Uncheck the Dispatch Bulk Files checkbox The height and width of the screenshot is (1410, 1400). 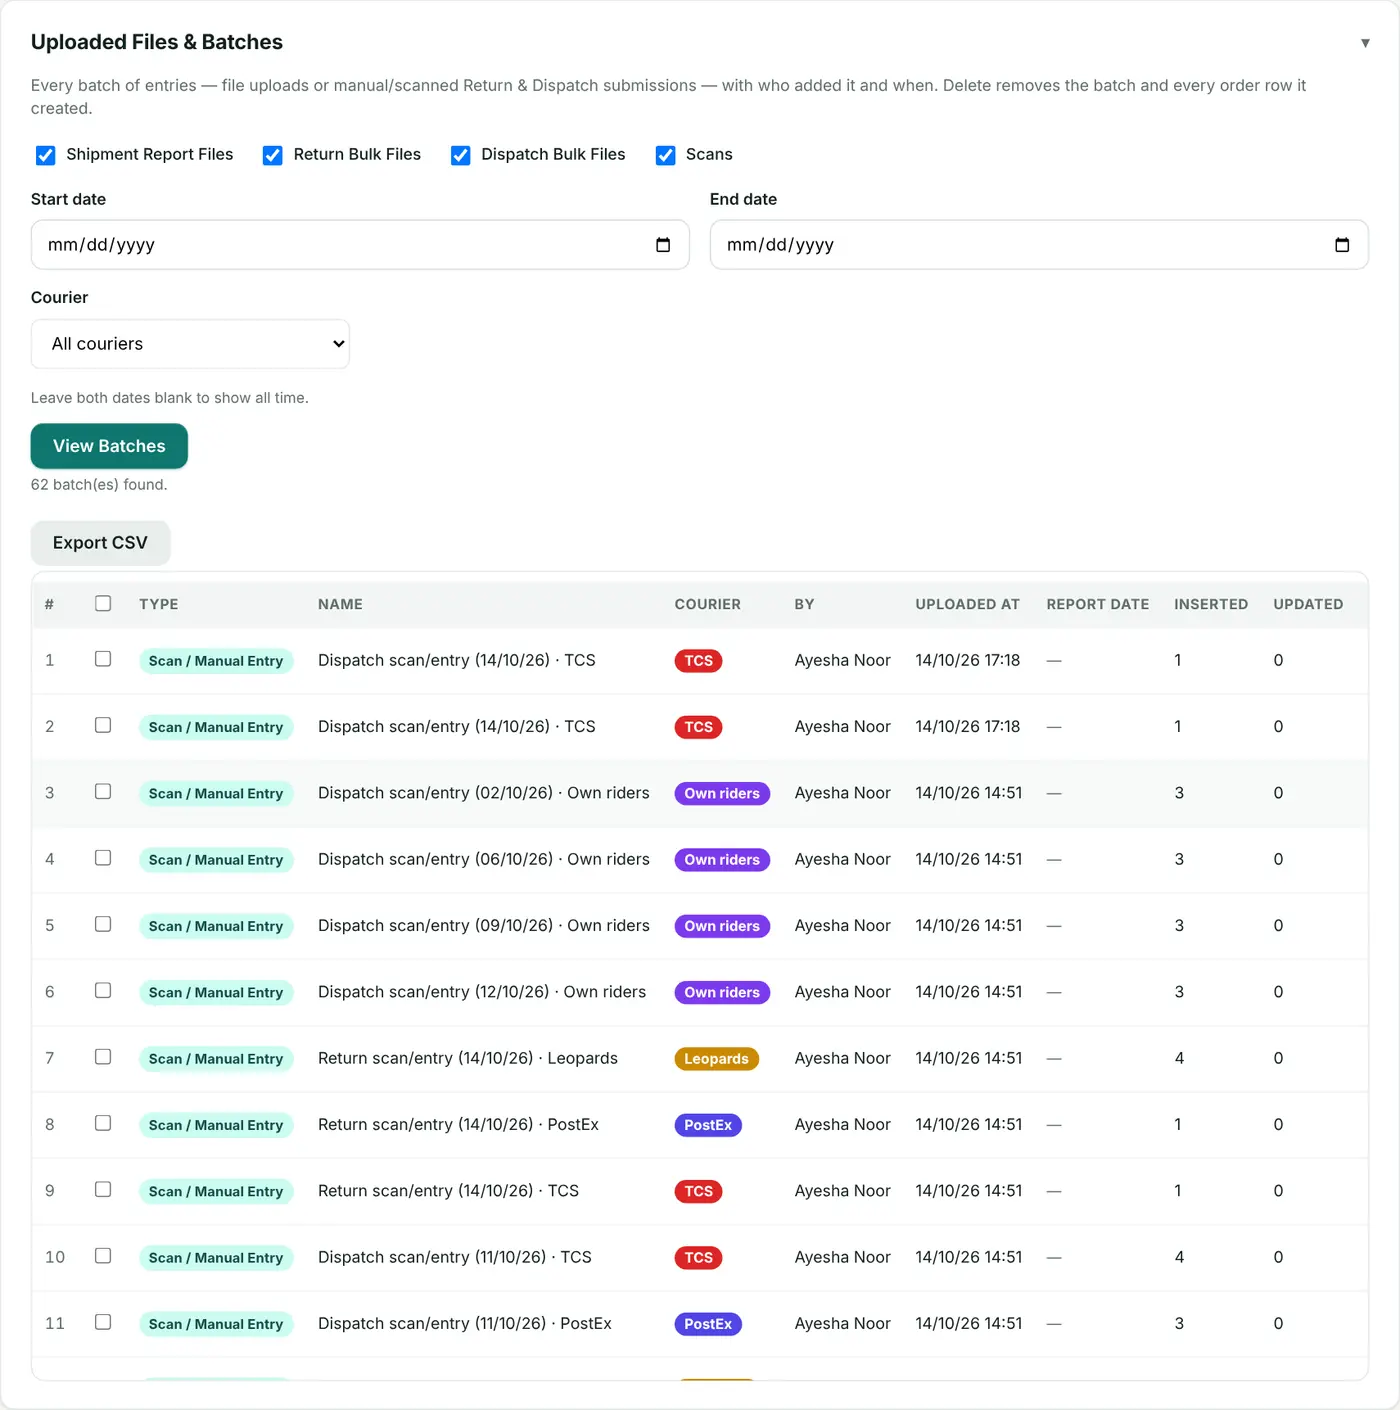point(460,155)
